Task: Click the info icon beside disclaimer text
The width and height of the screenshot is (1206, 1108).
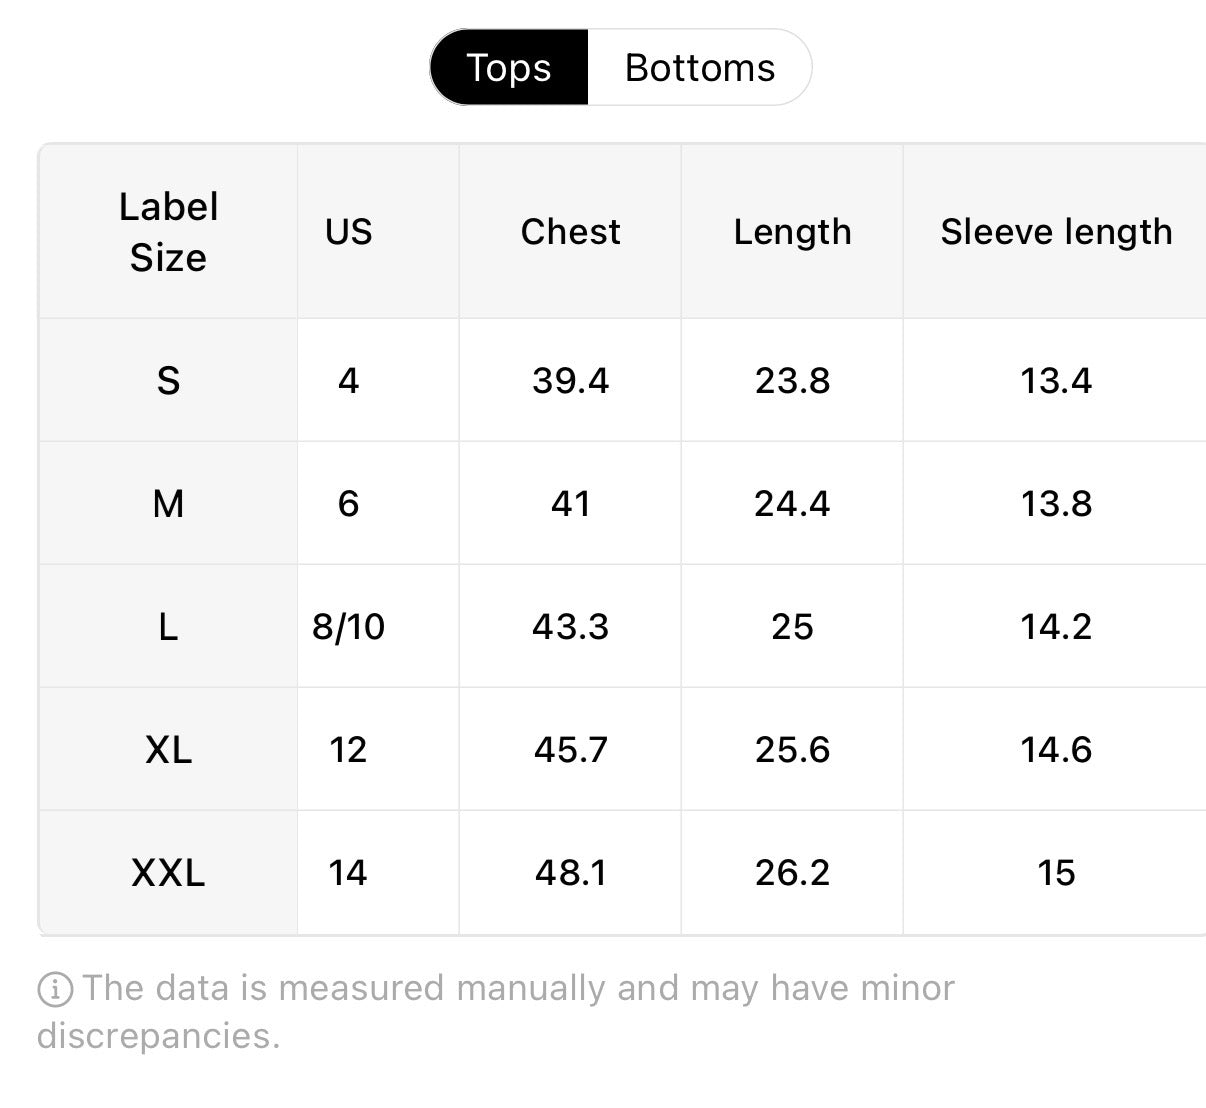Action: [55, 990]
